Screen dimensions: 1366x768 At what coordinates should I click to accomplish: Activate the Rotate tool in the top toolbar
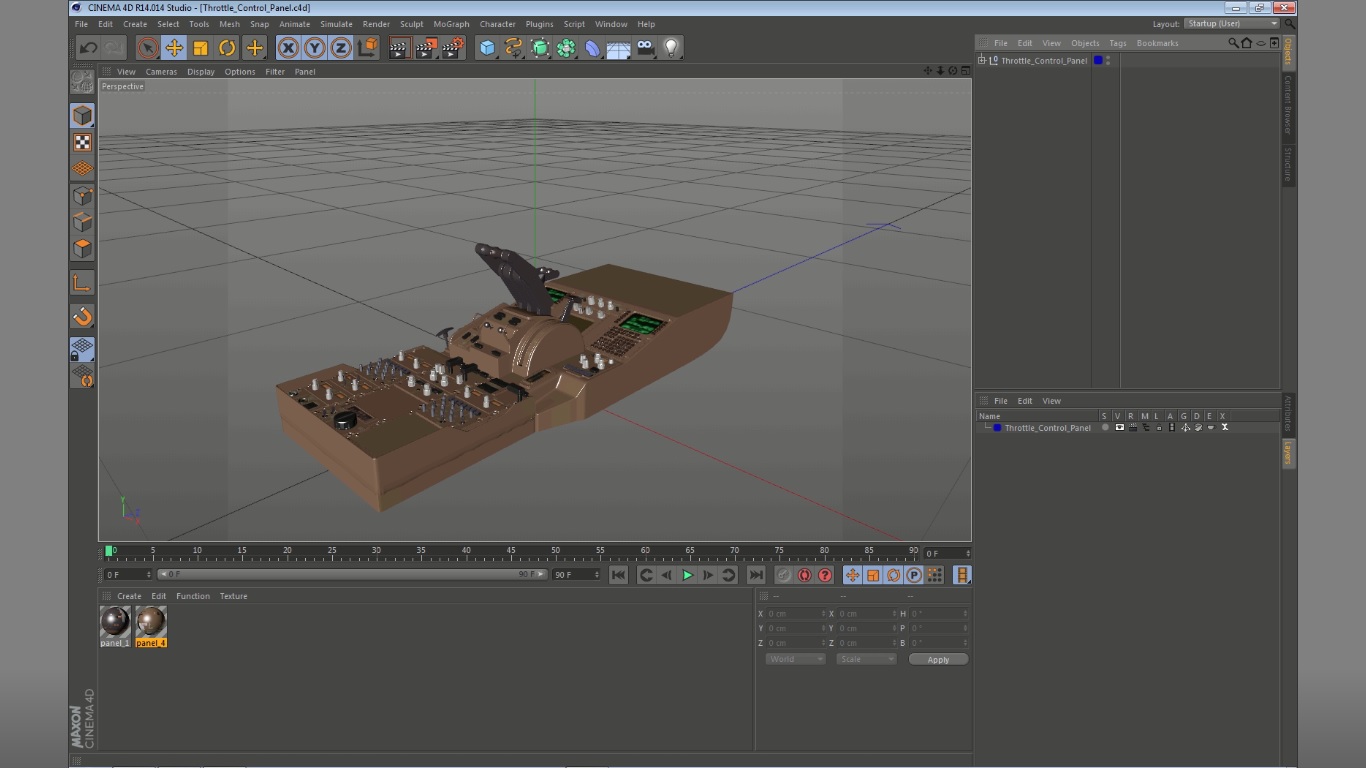click(x=228, y=47)
